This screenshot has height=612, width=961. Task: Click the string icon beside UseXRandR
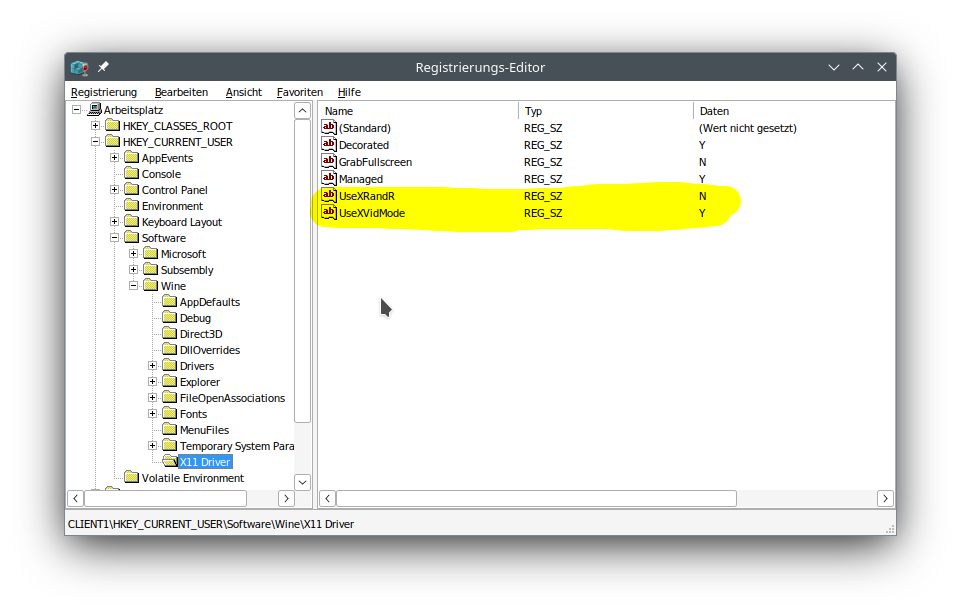click(x=329, y=196)
